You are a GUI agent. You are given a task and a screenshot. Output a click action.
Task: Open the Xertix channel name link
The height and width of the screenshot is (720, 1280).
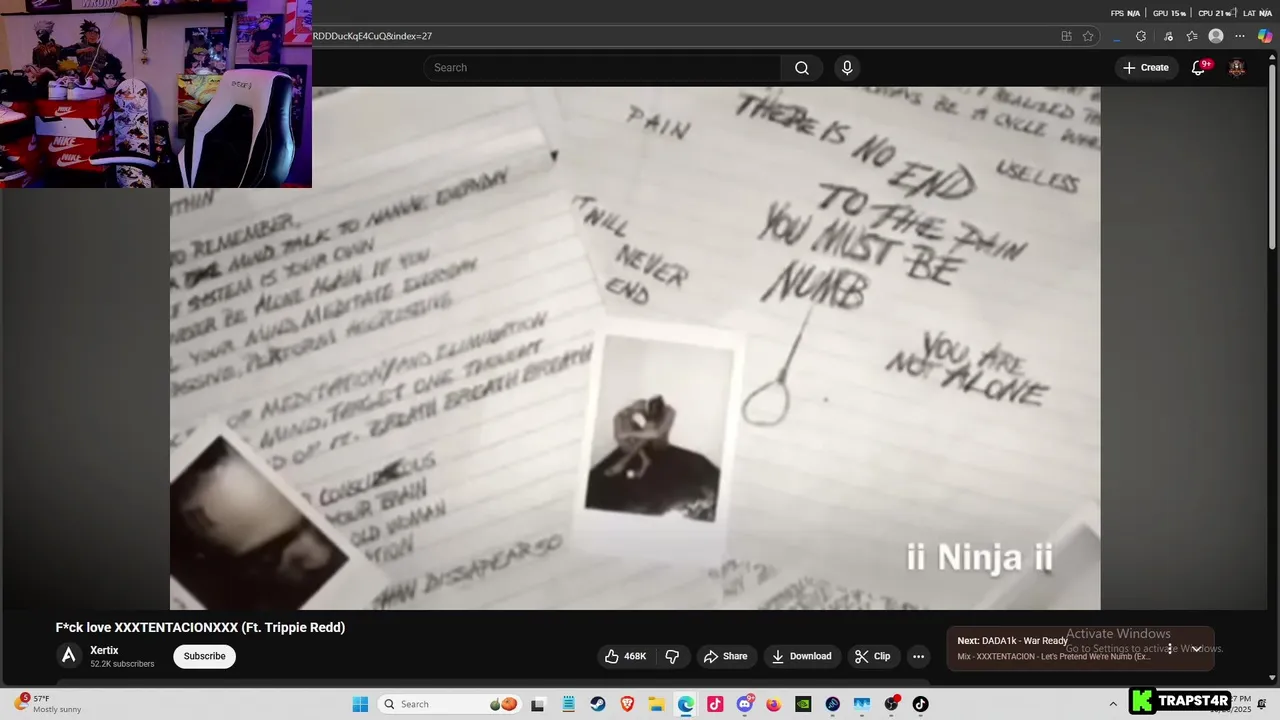(x=104, y=650)
